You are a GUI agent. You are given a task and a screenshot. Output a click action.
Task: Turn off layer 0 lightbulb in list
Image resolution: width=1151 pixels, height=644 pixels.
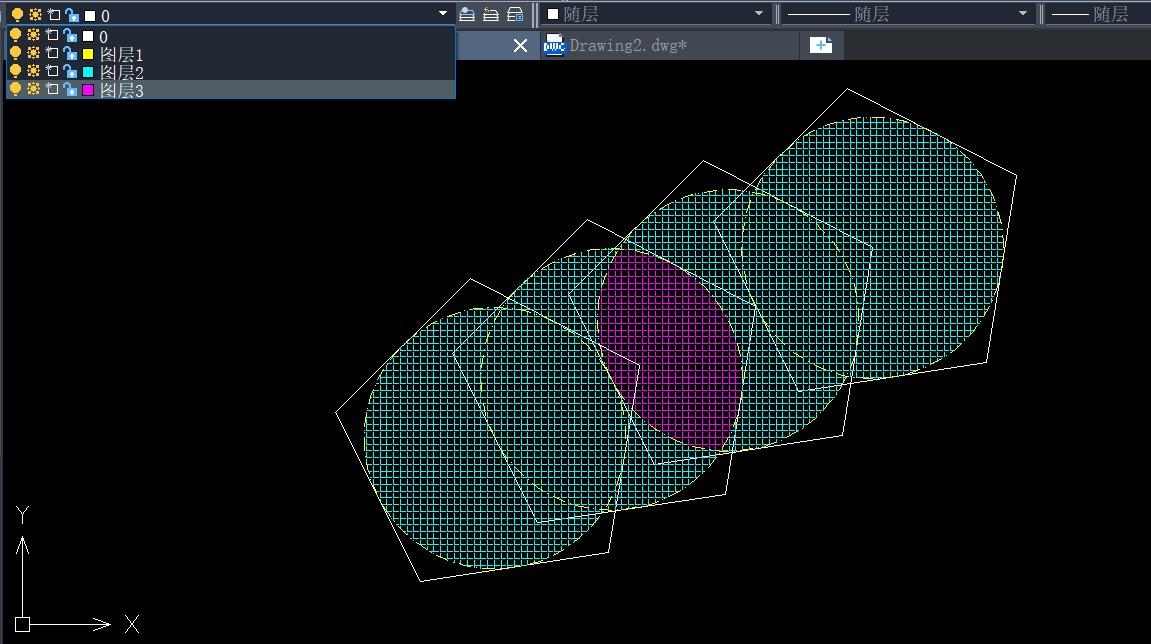(15, 36)
